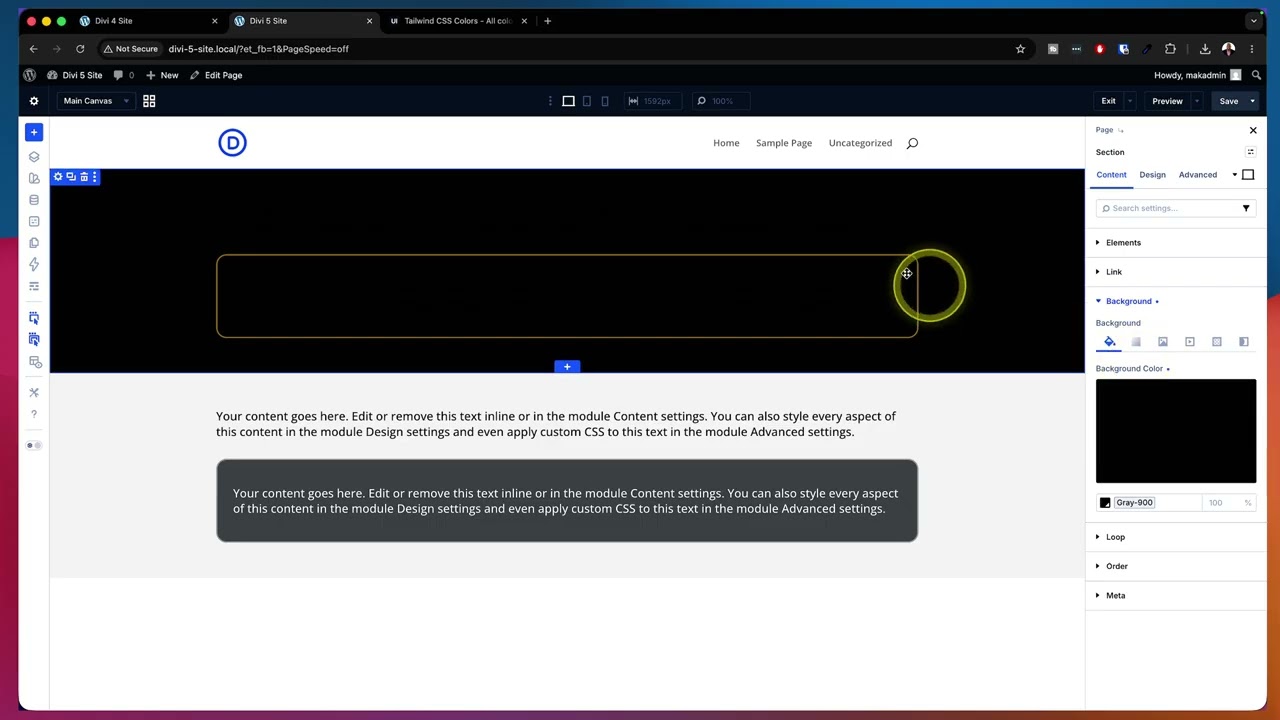Open the grid view icon next to Main Canvas
This screenshot has height=720, width=1280.
149,101
